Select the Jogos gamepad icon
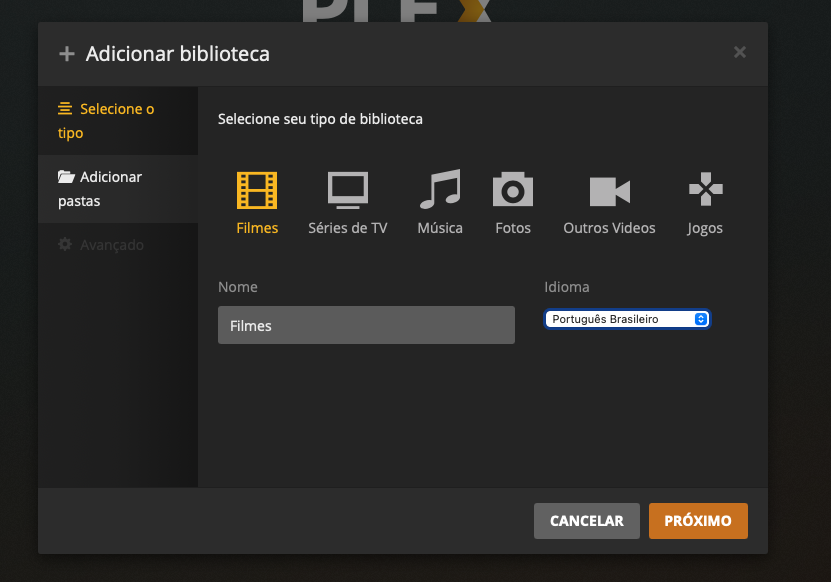 (x=705, y=189)
